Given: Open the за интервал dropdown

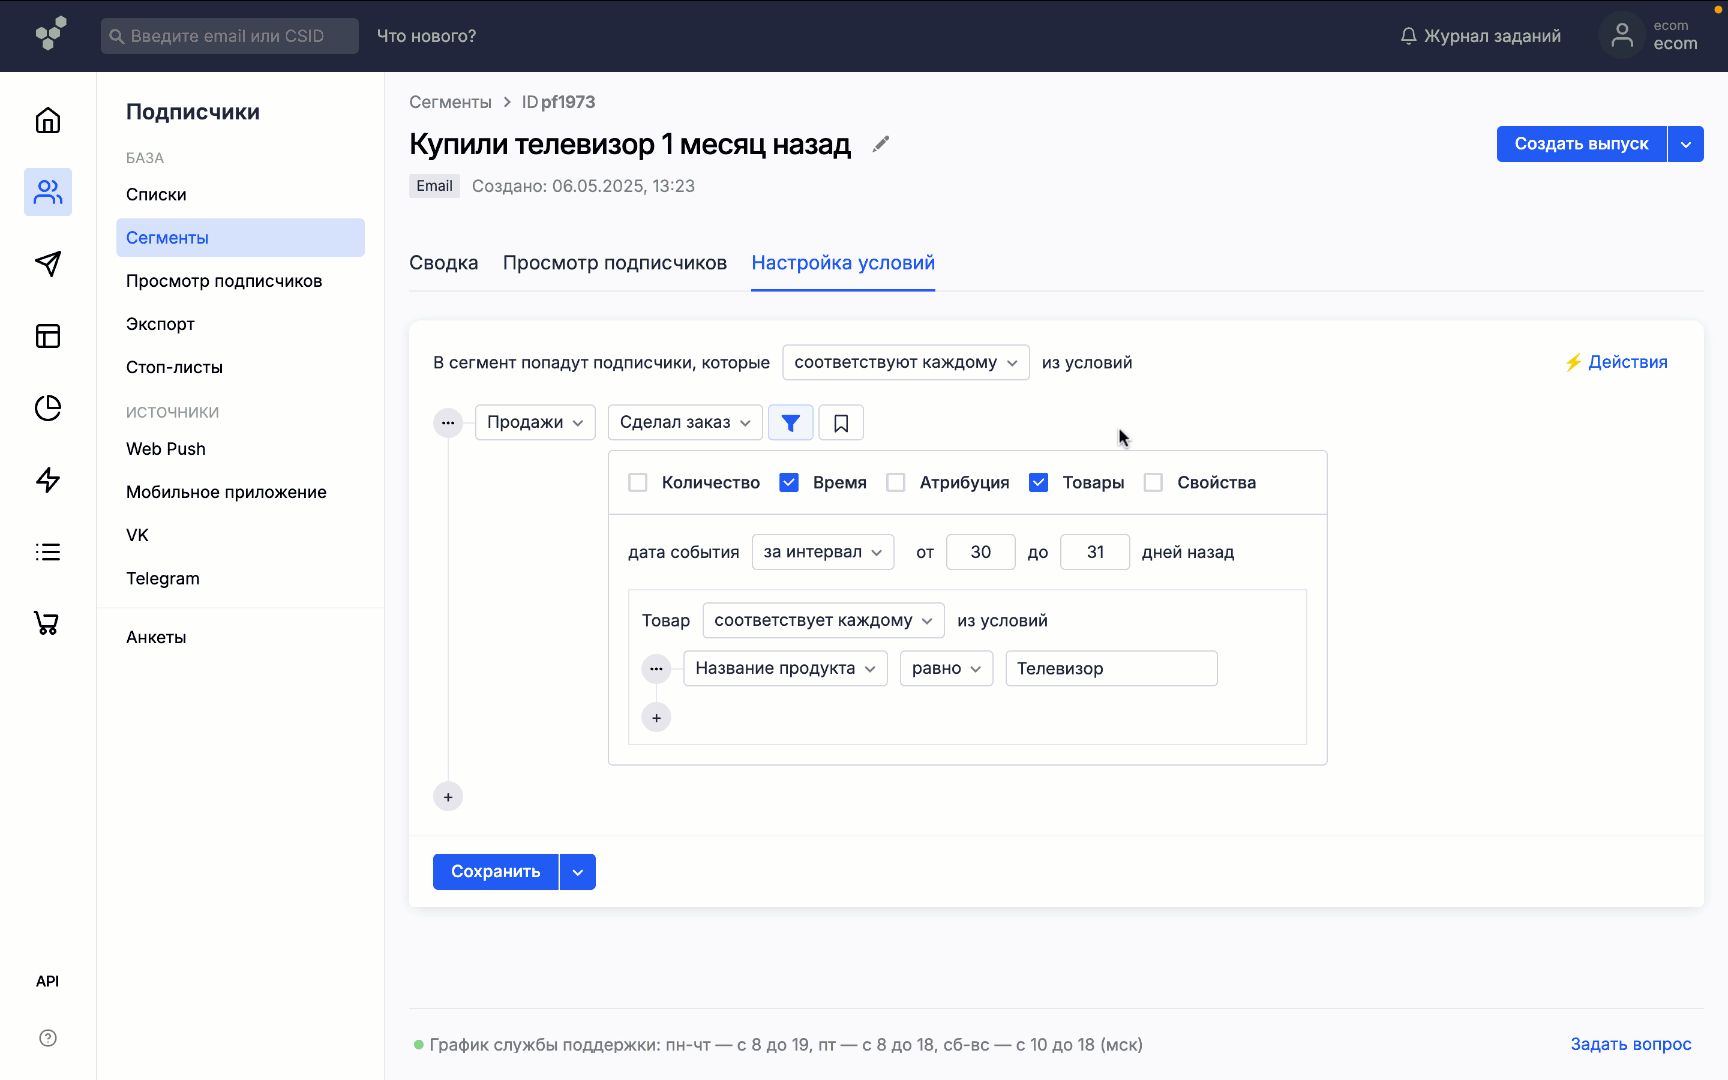Looking at the screenshot, I should pyautogui.click(x=822, y=552).
